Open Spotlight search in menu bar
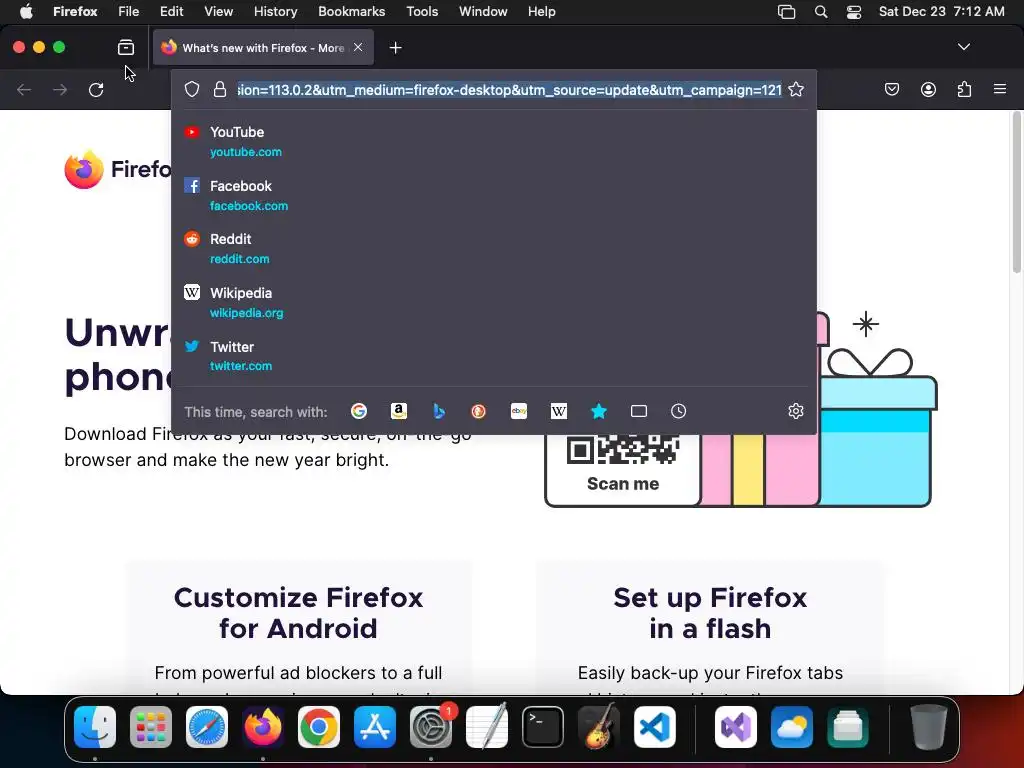 pyautogui.click(x=821, y=12)
